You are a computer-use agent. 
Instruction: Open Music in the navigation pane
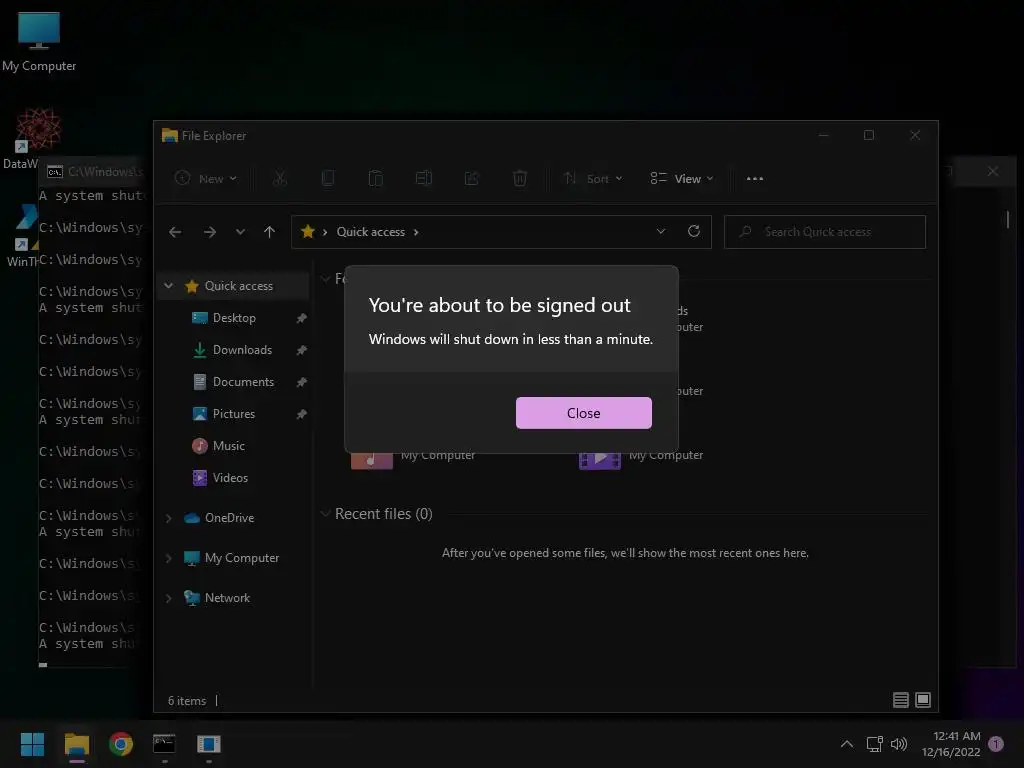pyautogui.click(x=228, y=446)
